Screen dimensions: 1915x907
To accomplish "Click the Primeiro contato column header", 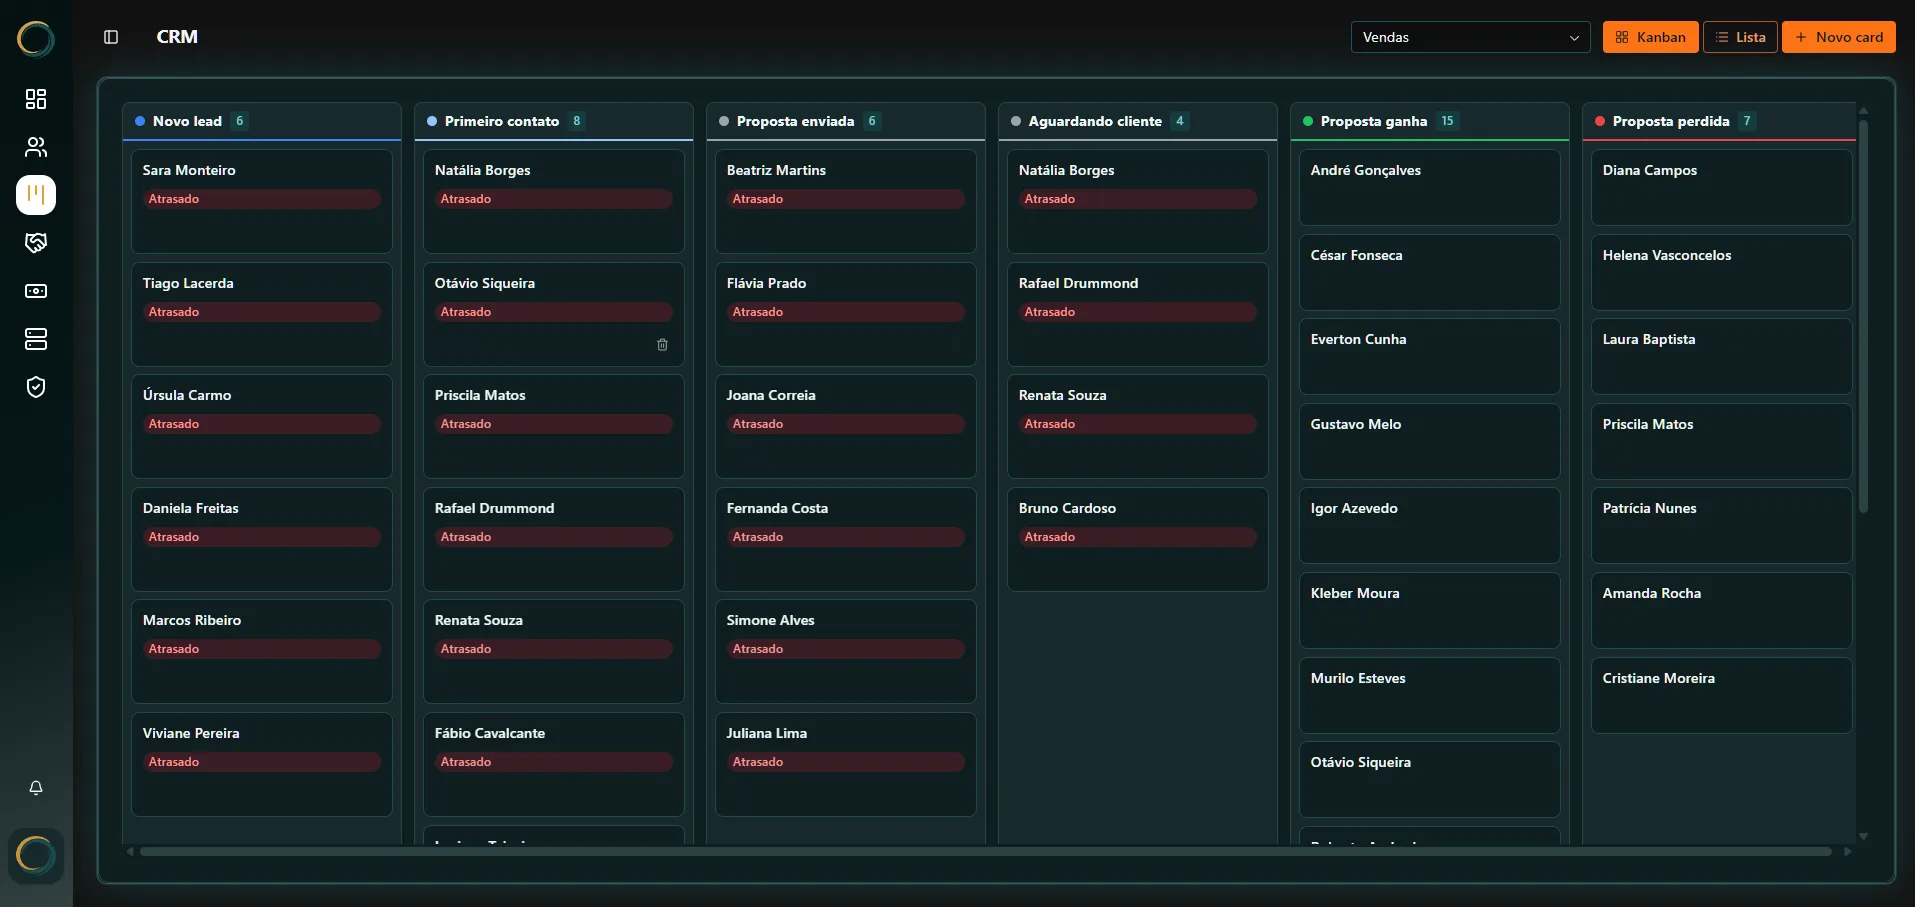I will pyautogui.click(x=554, y=121).
